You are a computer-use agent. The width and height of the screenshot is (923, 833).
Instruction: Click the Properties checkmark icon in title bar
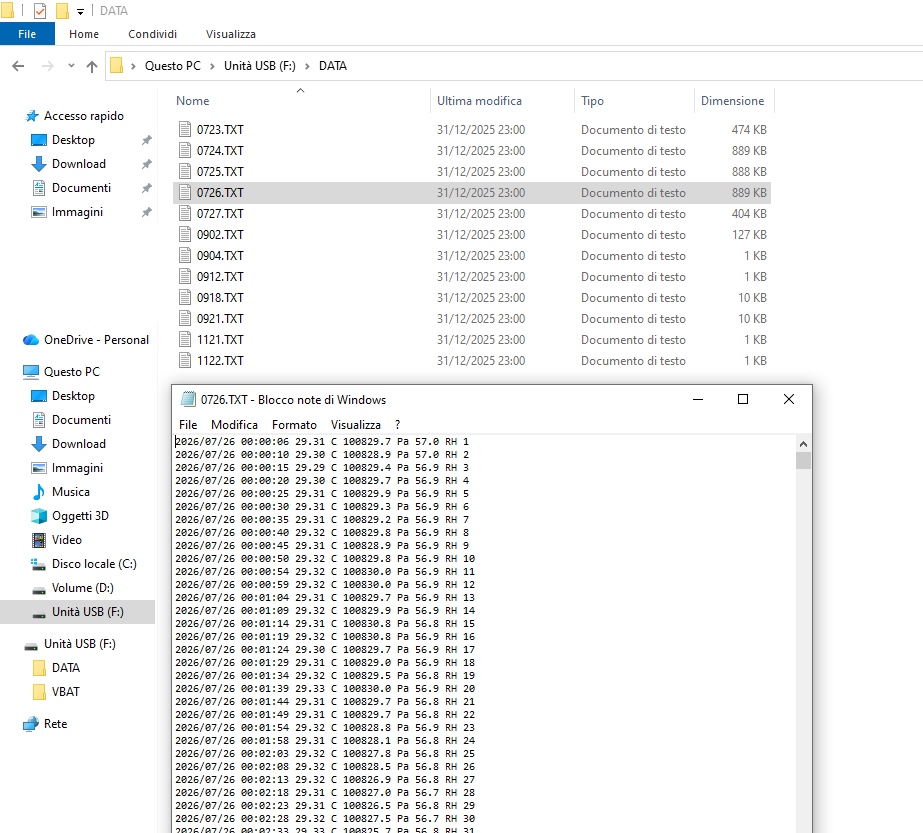(40, 11)
